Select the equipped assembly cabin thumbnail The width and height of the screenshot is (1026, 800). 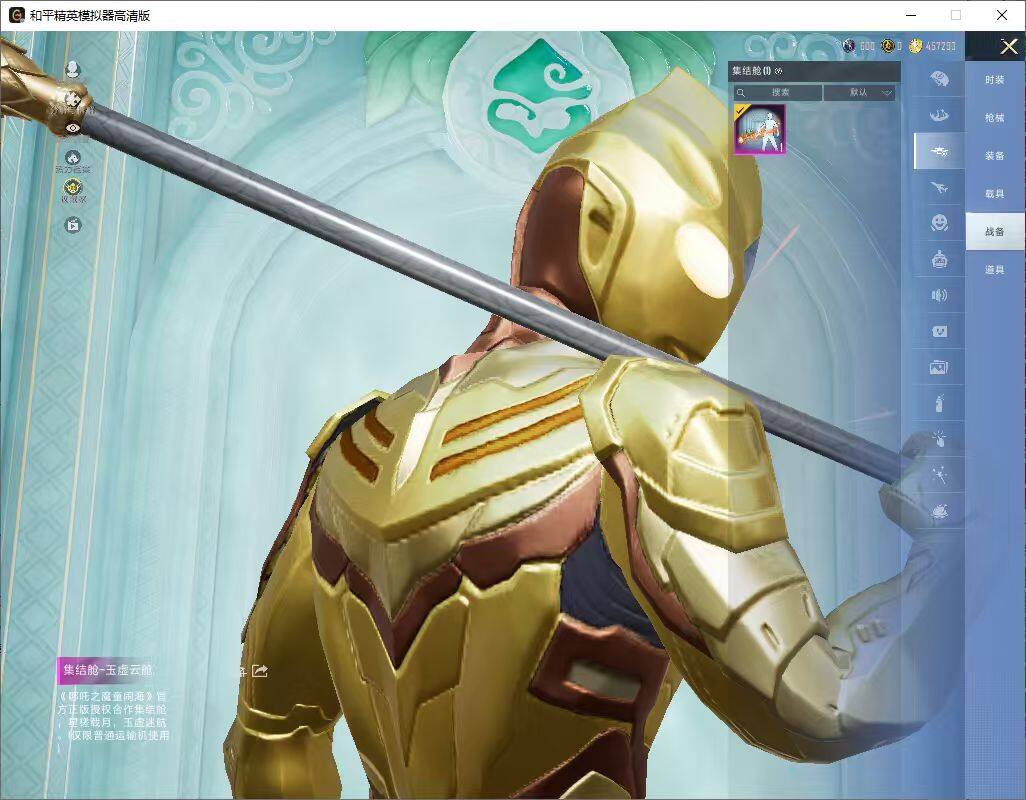[759, 129]
